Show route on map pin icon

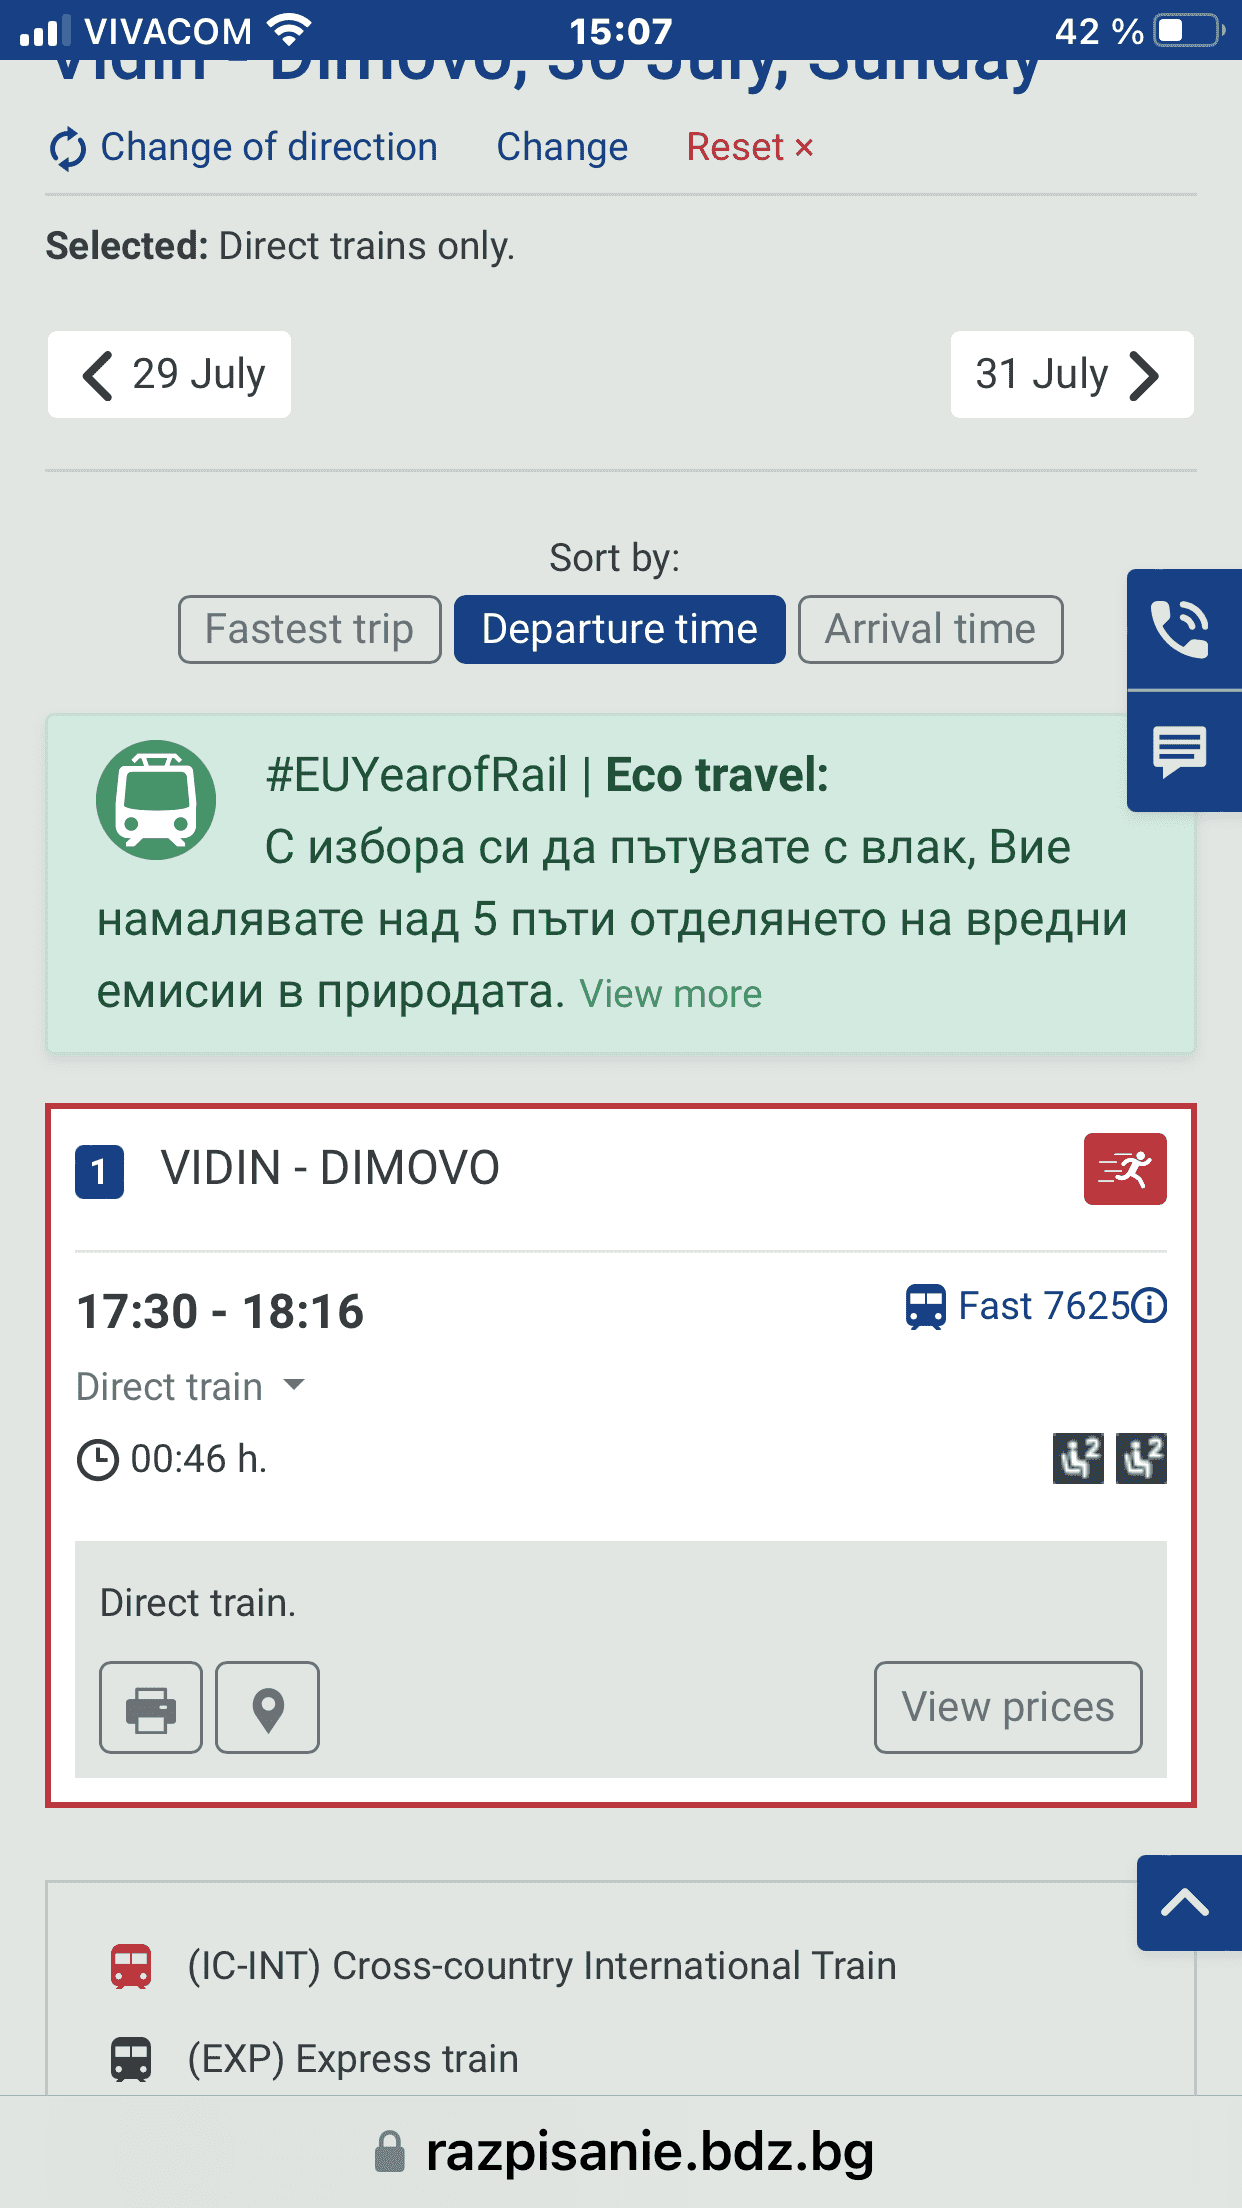[x=268, y=1707]
